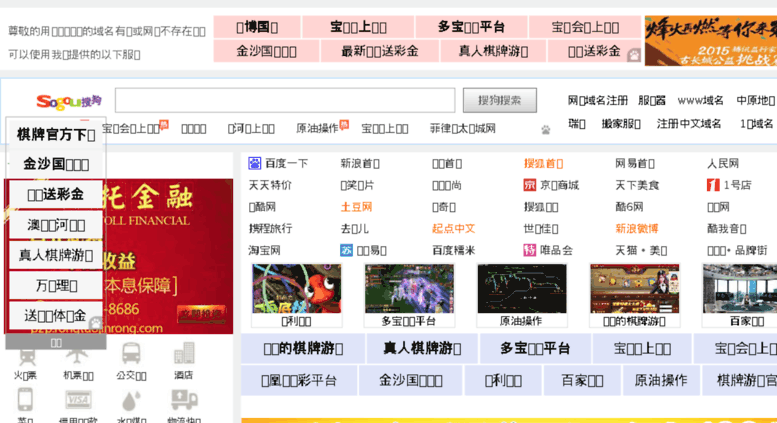Viewport: 777px width, 423px height.
Task: Click the pink 特 icon for 唯品会
Action: (530, 250)
